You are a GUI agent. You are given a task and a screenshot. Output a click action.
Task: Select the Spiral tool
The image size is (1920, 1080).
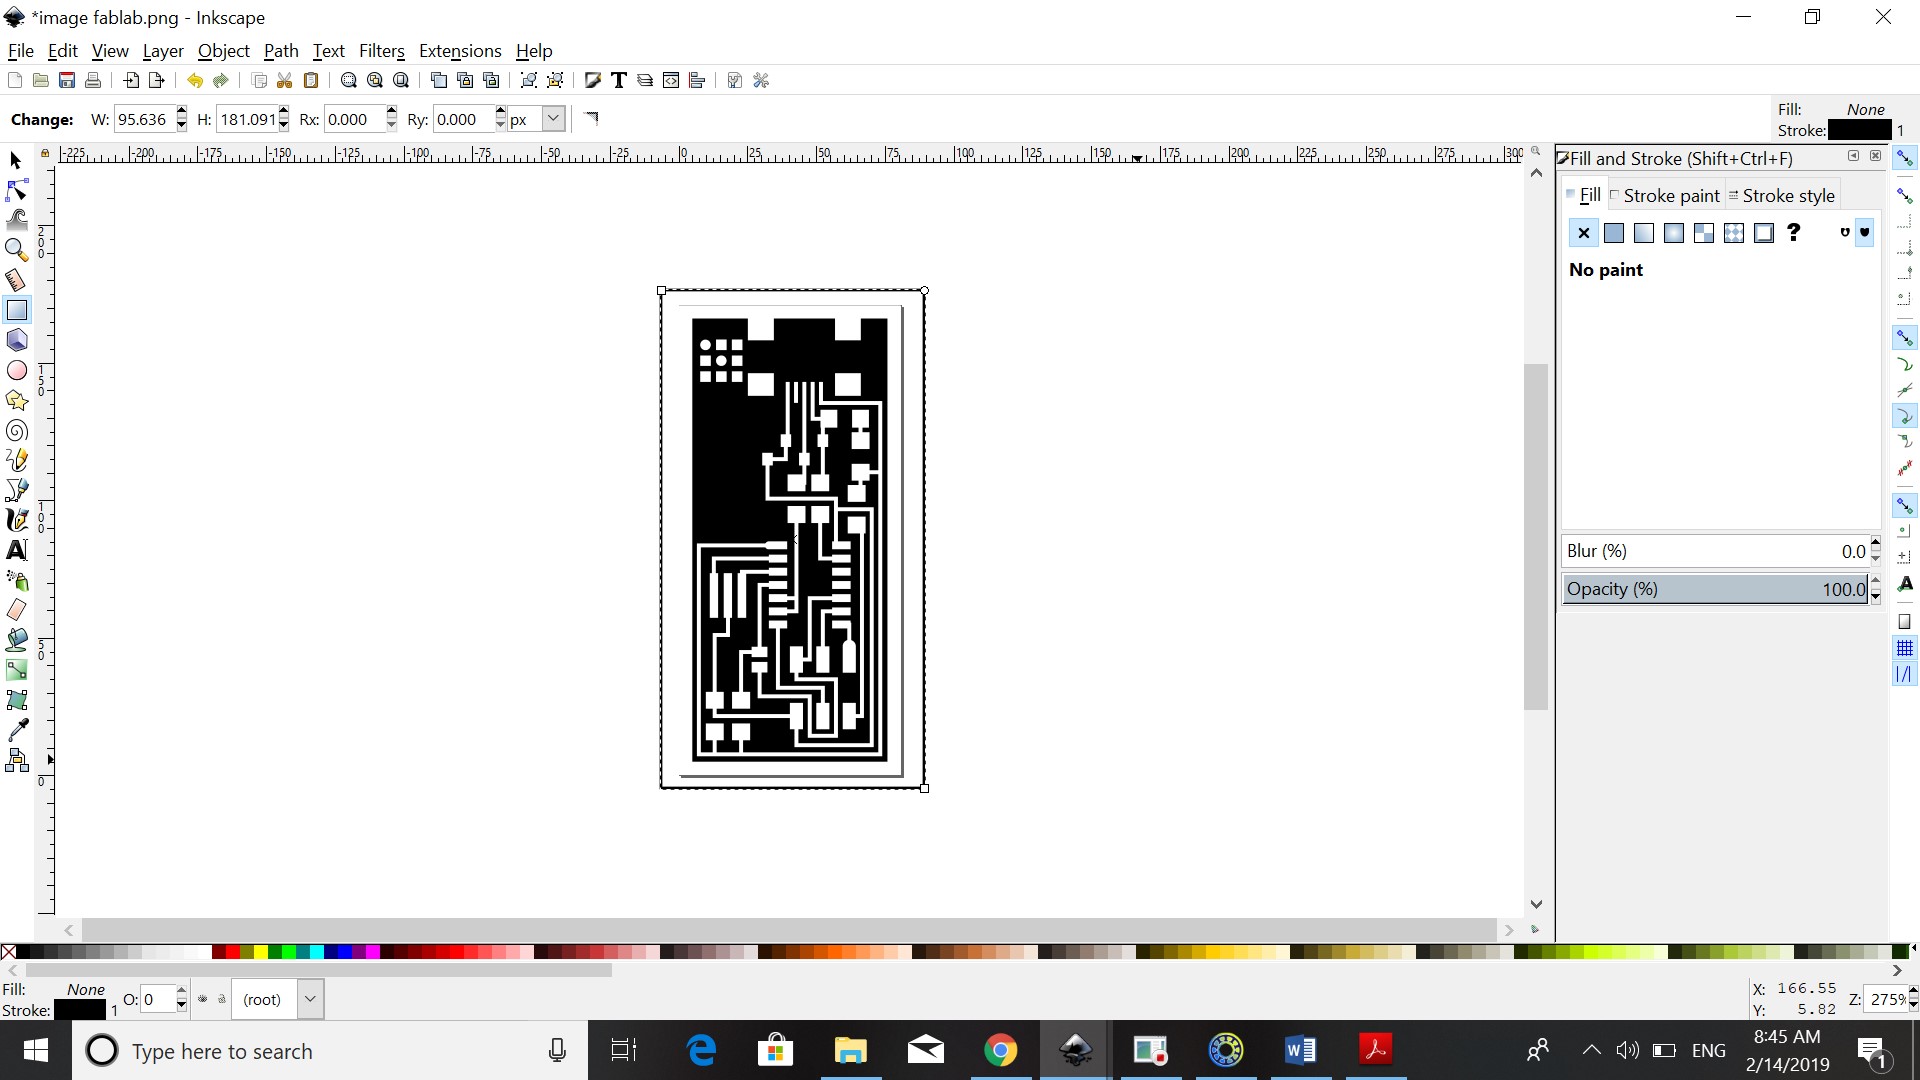pos(17,431)
